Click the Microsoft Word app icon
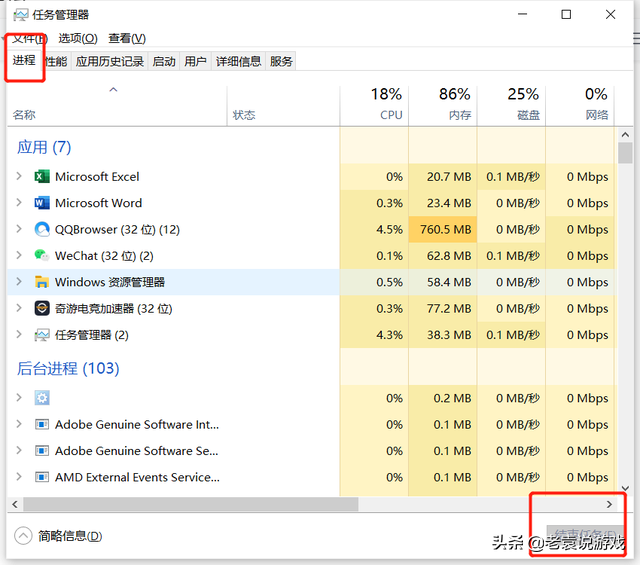 coord(42,203)
